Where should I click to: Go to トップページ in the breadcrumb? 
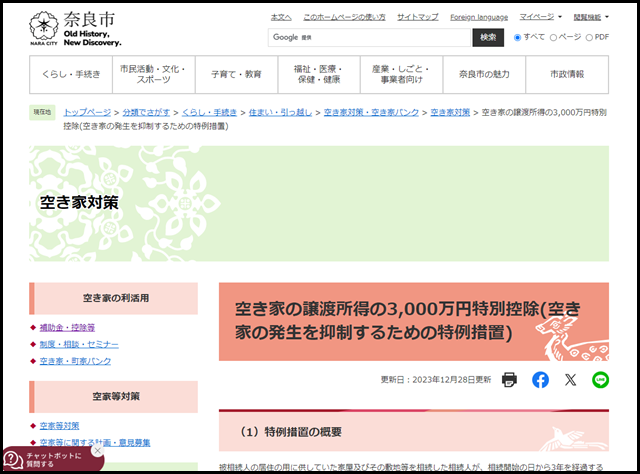click(x=87, y=112)
